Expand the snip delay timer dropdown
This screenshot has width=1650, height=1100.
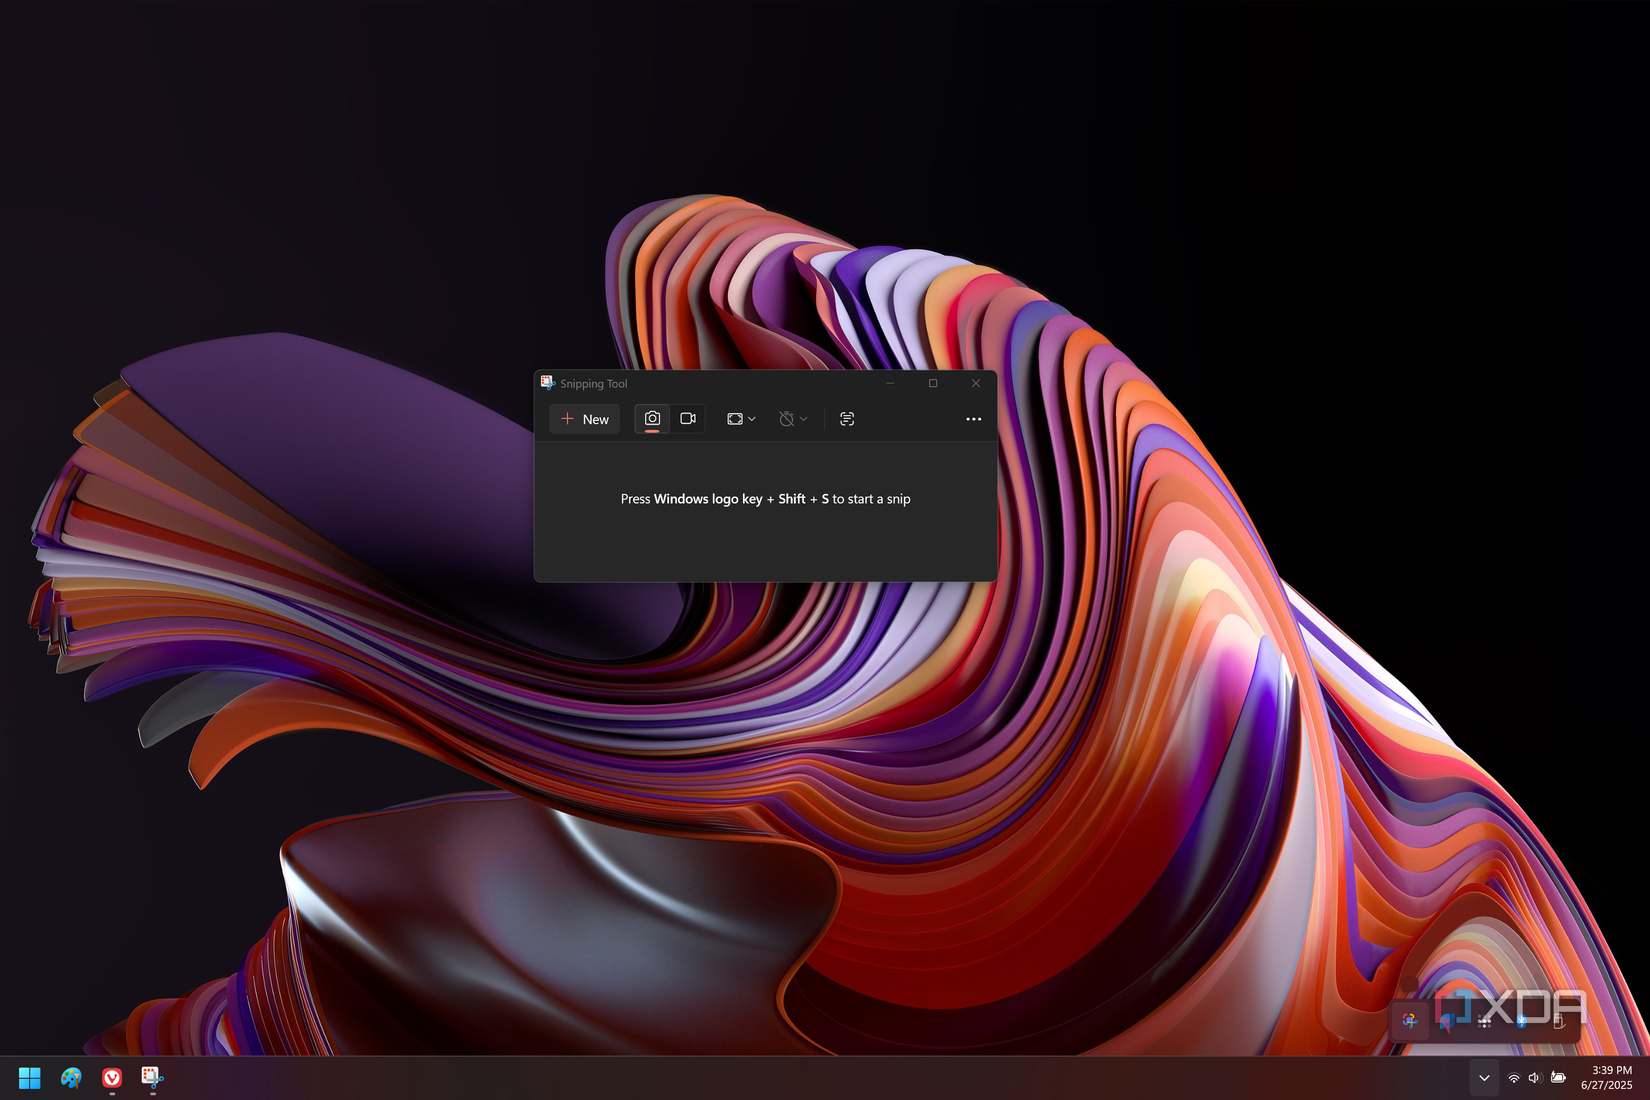pos(792,419)
